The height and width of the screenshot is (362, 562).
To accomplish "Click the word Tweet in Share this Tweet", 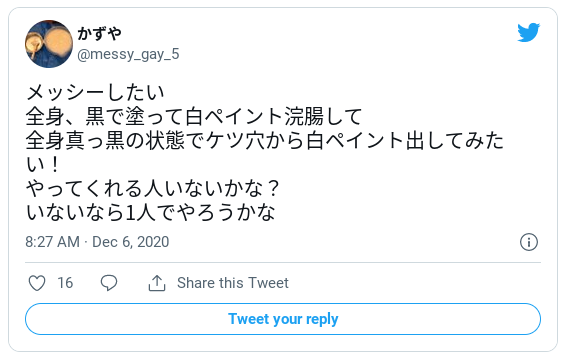I will [268, 283].
